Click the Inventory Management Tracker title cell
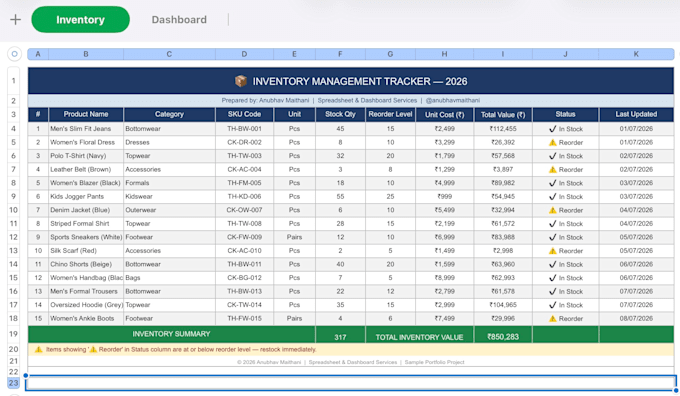 [351, 81]
